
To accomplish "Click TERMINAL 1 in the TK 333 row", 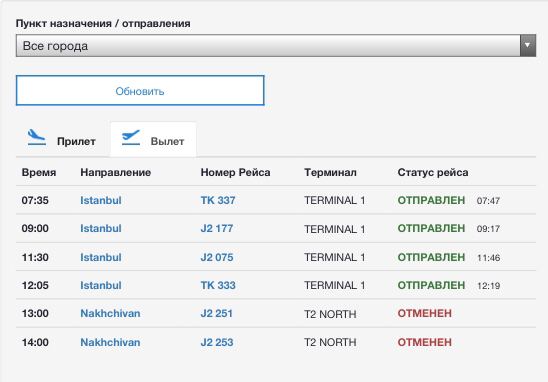I will coord(334,286).
